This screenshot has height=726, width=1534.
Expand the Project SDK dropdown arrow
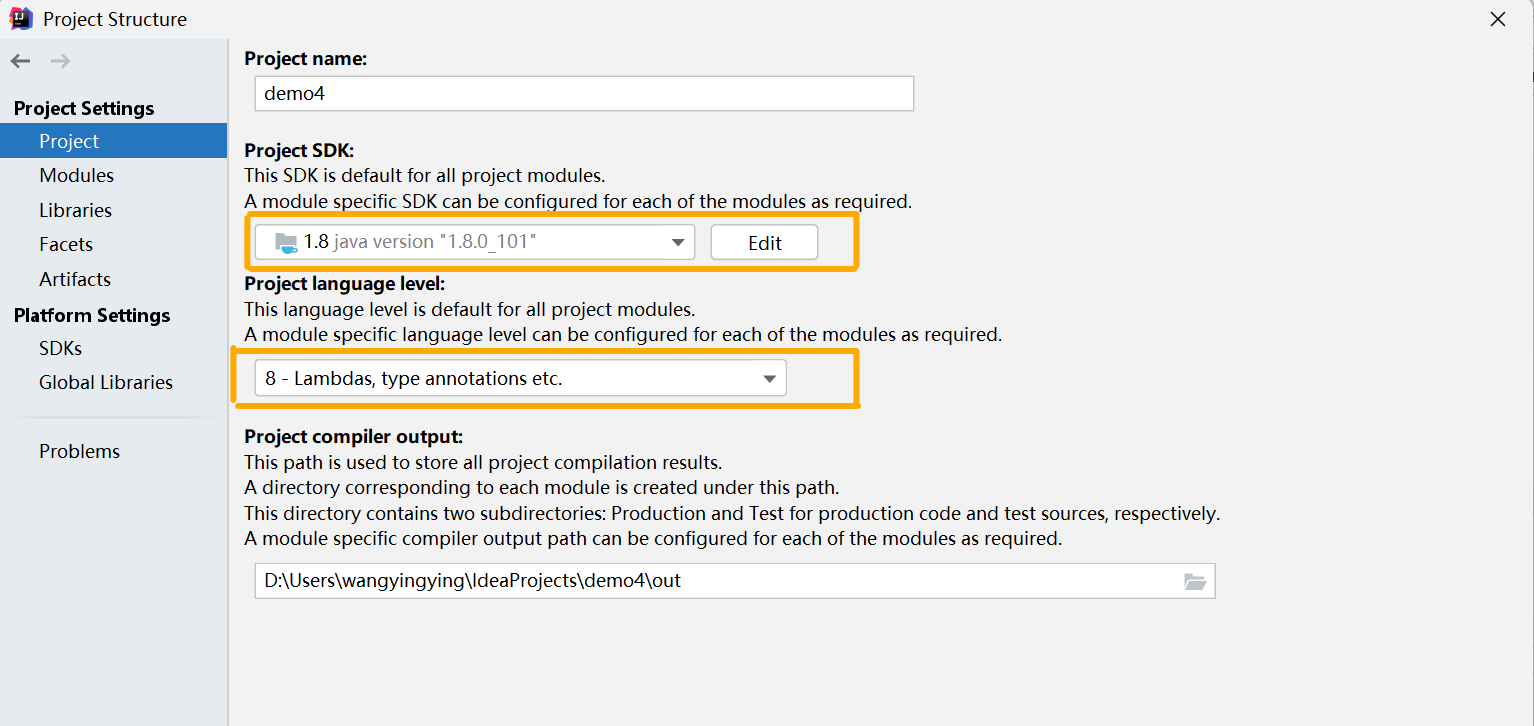point(677,242)
